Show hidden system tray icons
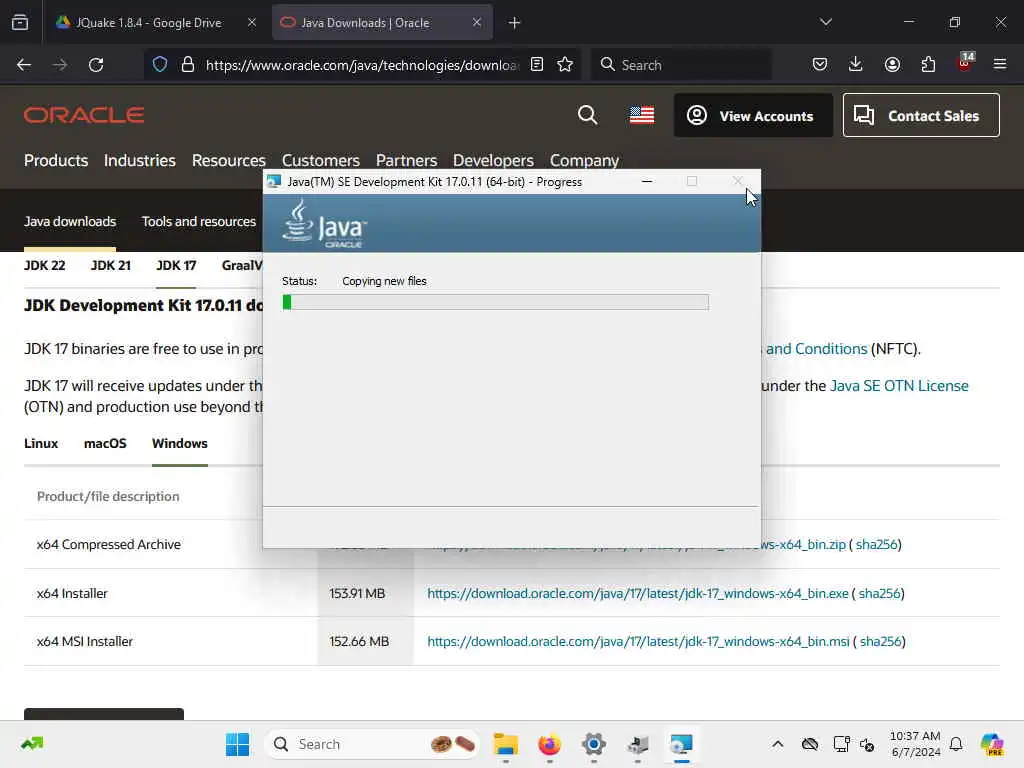This screenshot has height=768, width=1024. (x=778, y=744)
